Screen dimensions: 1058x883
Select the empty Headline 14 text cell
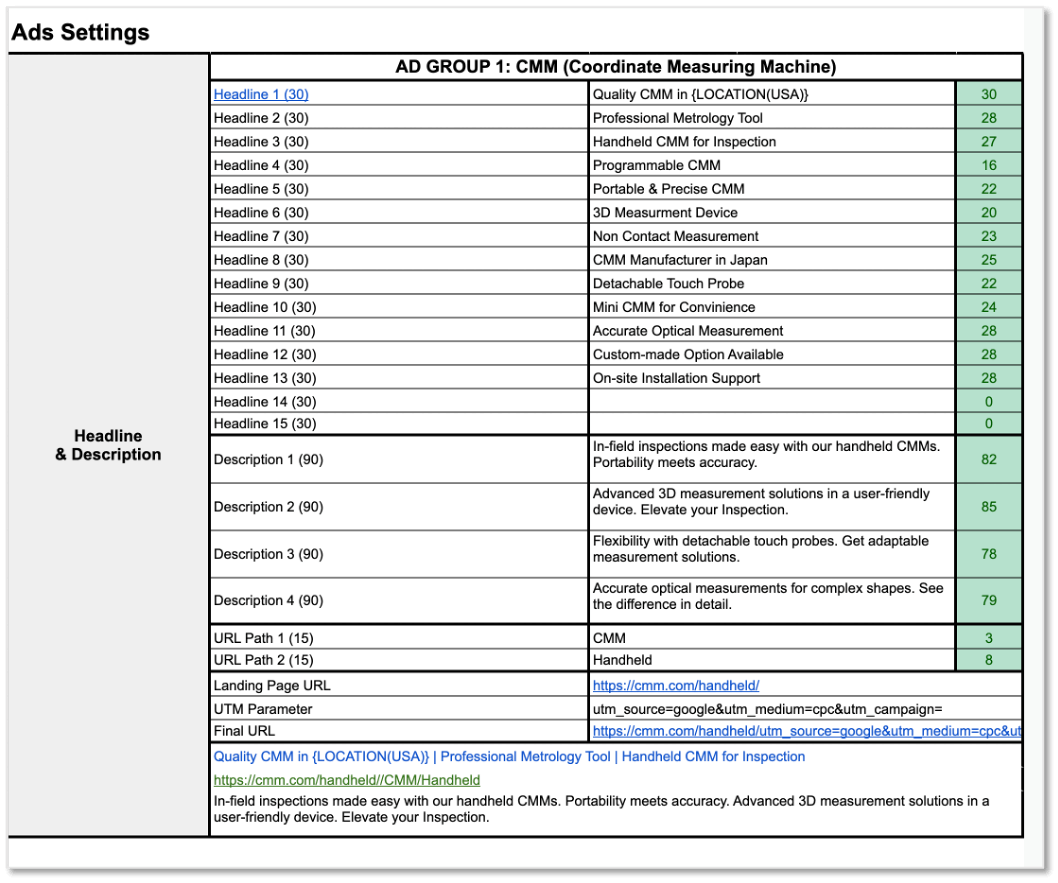click(x=771, y=401)
